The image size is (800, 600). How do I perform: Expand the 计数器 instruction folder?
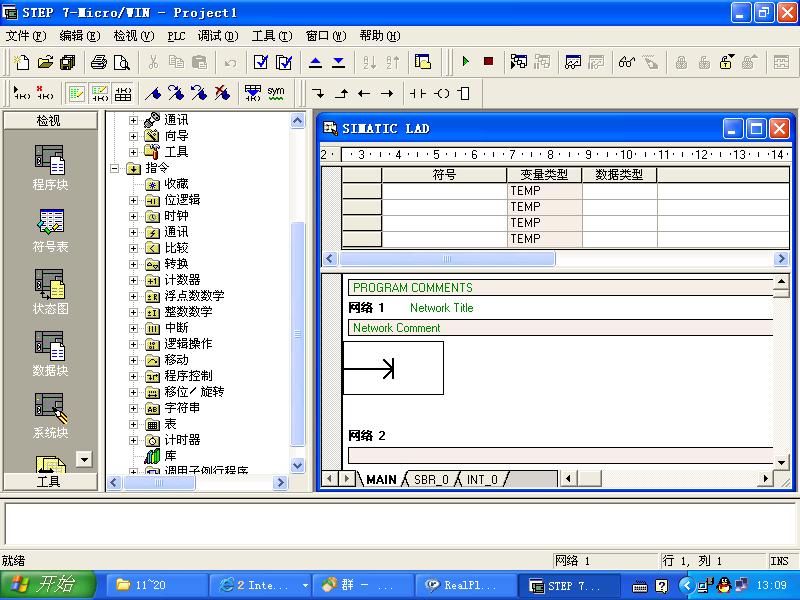pos(134,281)
